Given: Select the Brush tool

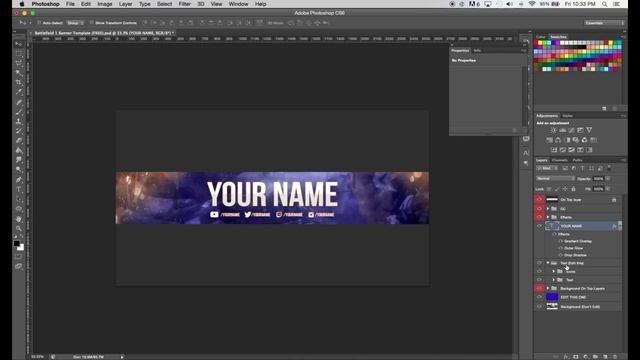Looking at the screenshot, I should (x=19, y=112).
